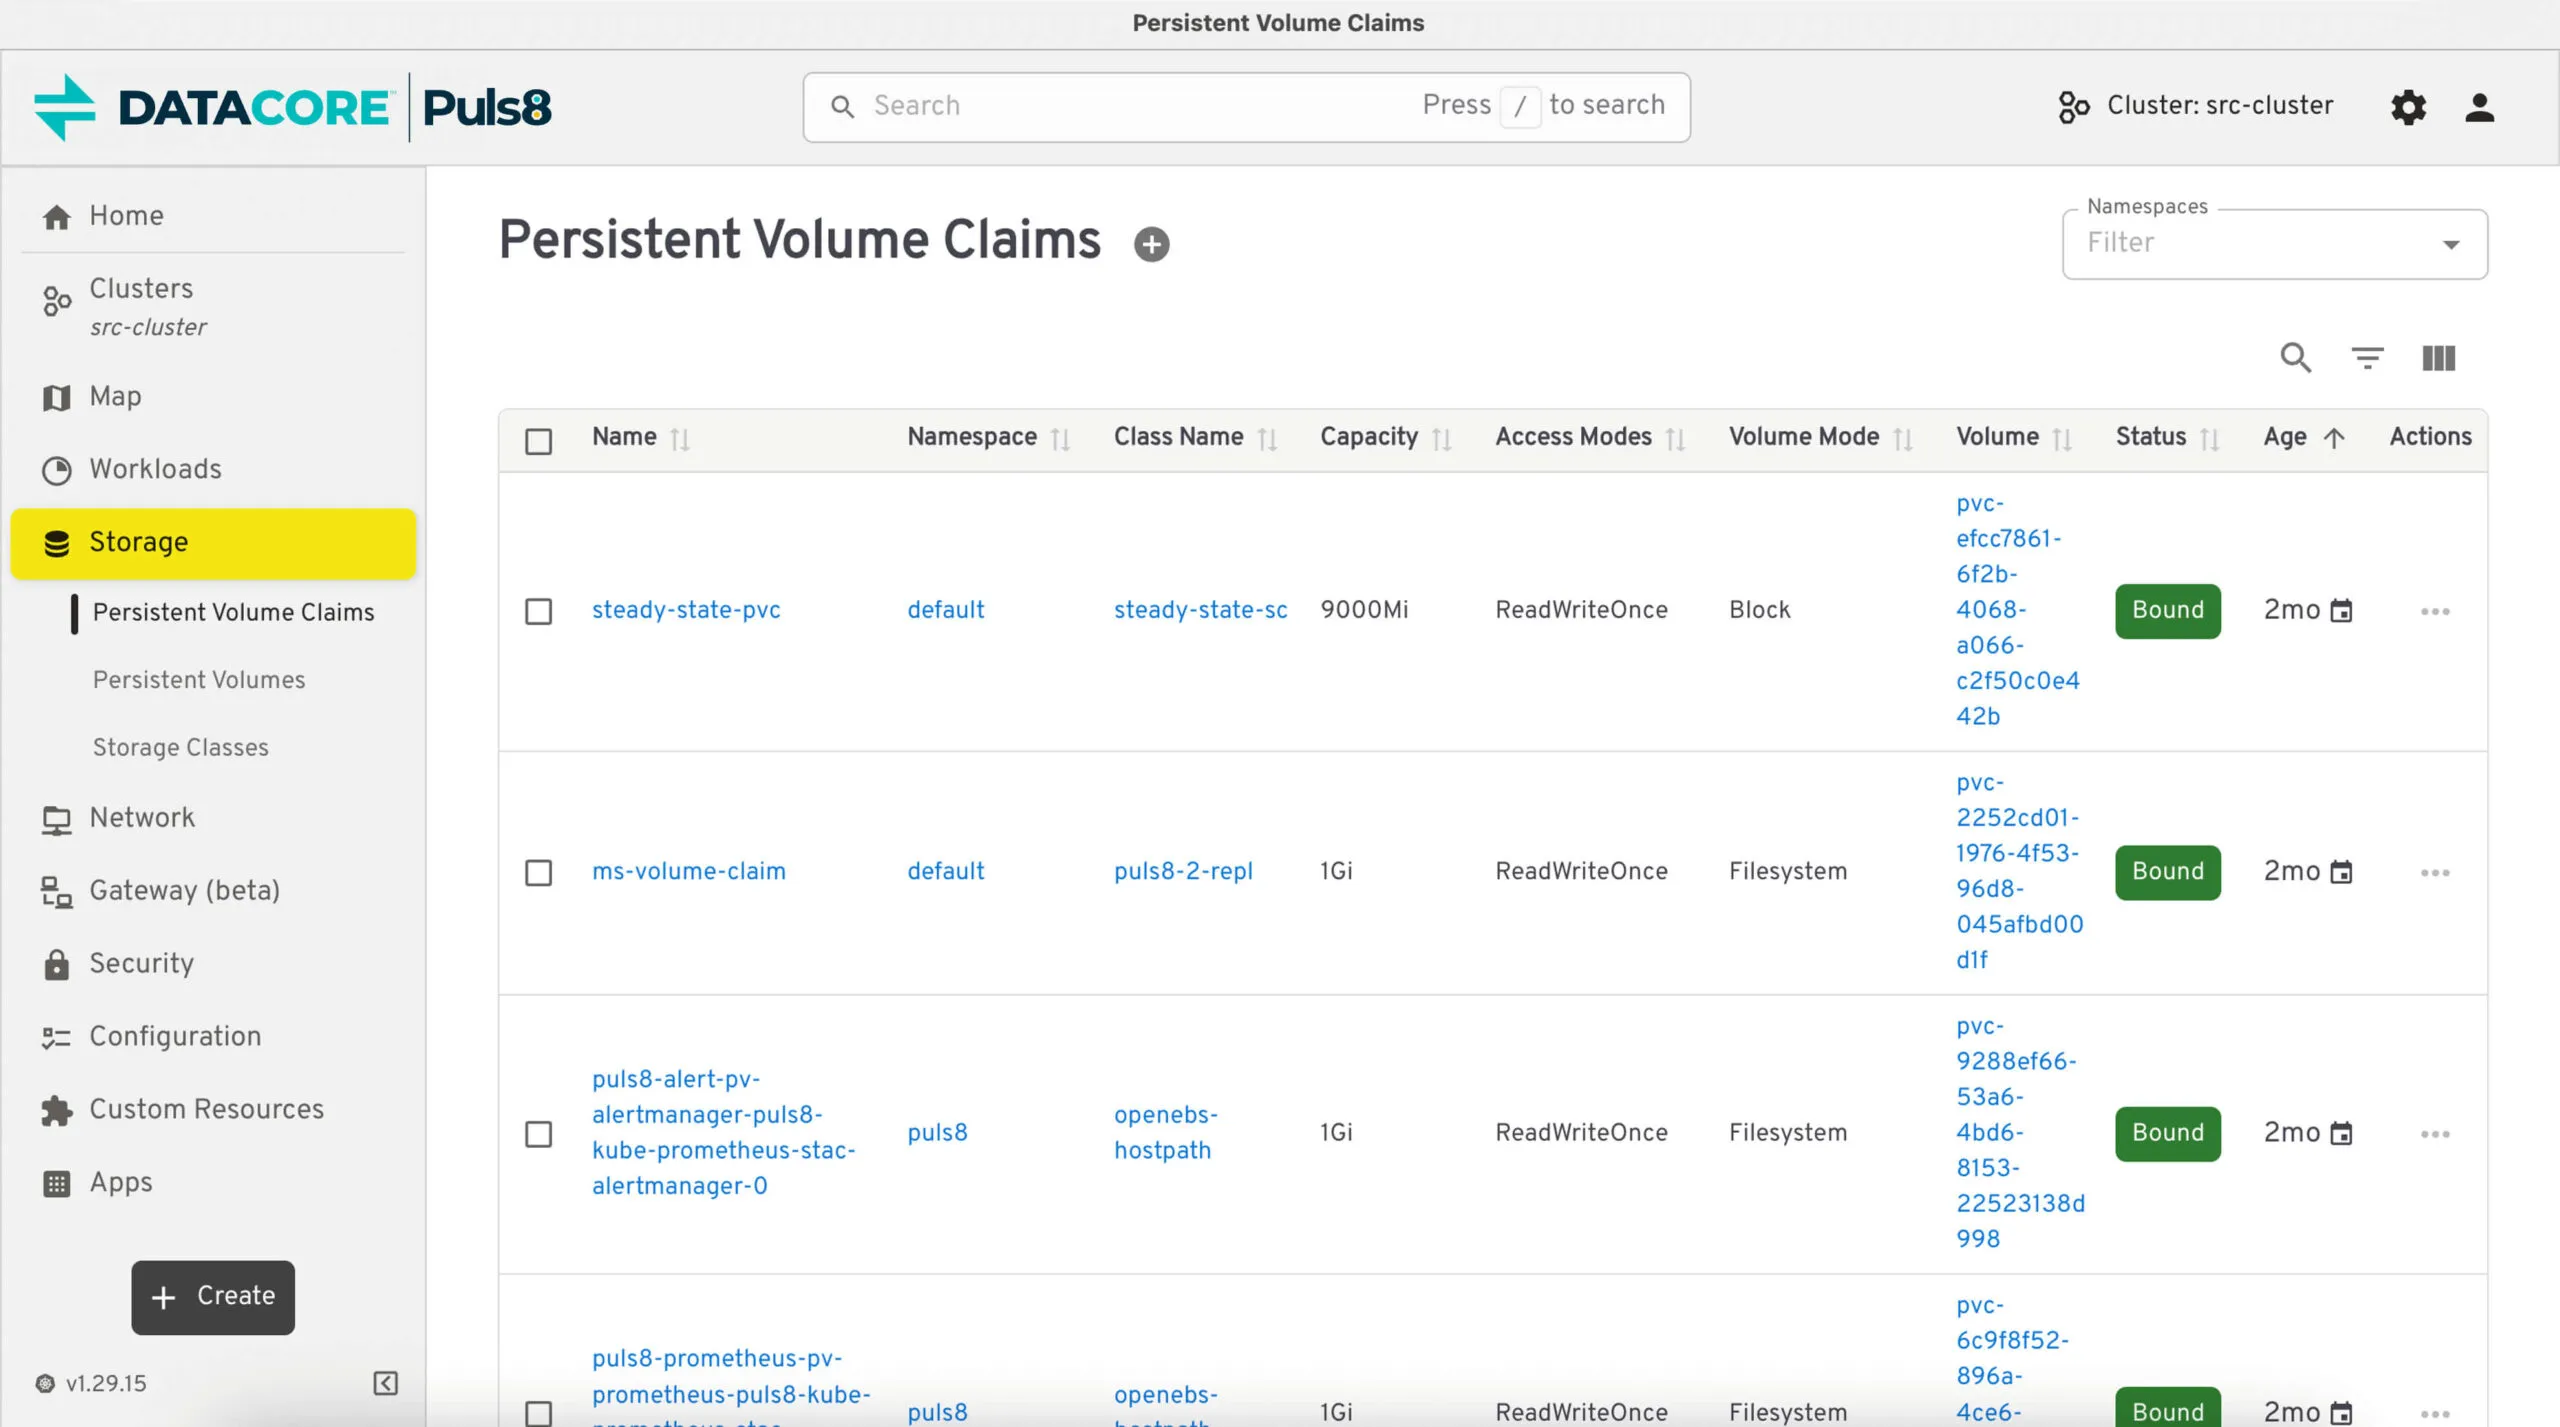Click the calendar icon for steady-state-pvc age
Image resolution: width=2560 pixels, height=1427 pixels.
coord(2341,610)
